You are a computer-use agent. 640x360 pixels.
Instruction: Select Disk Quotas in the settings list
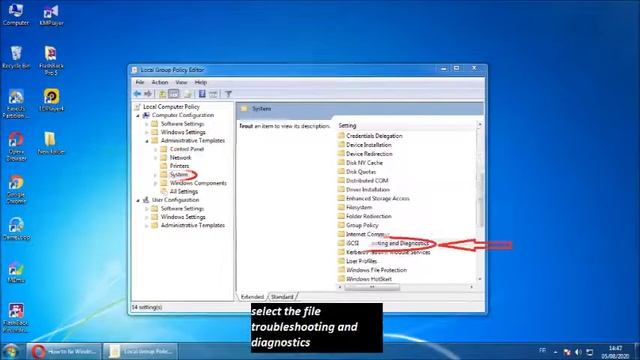pos(361,172)
